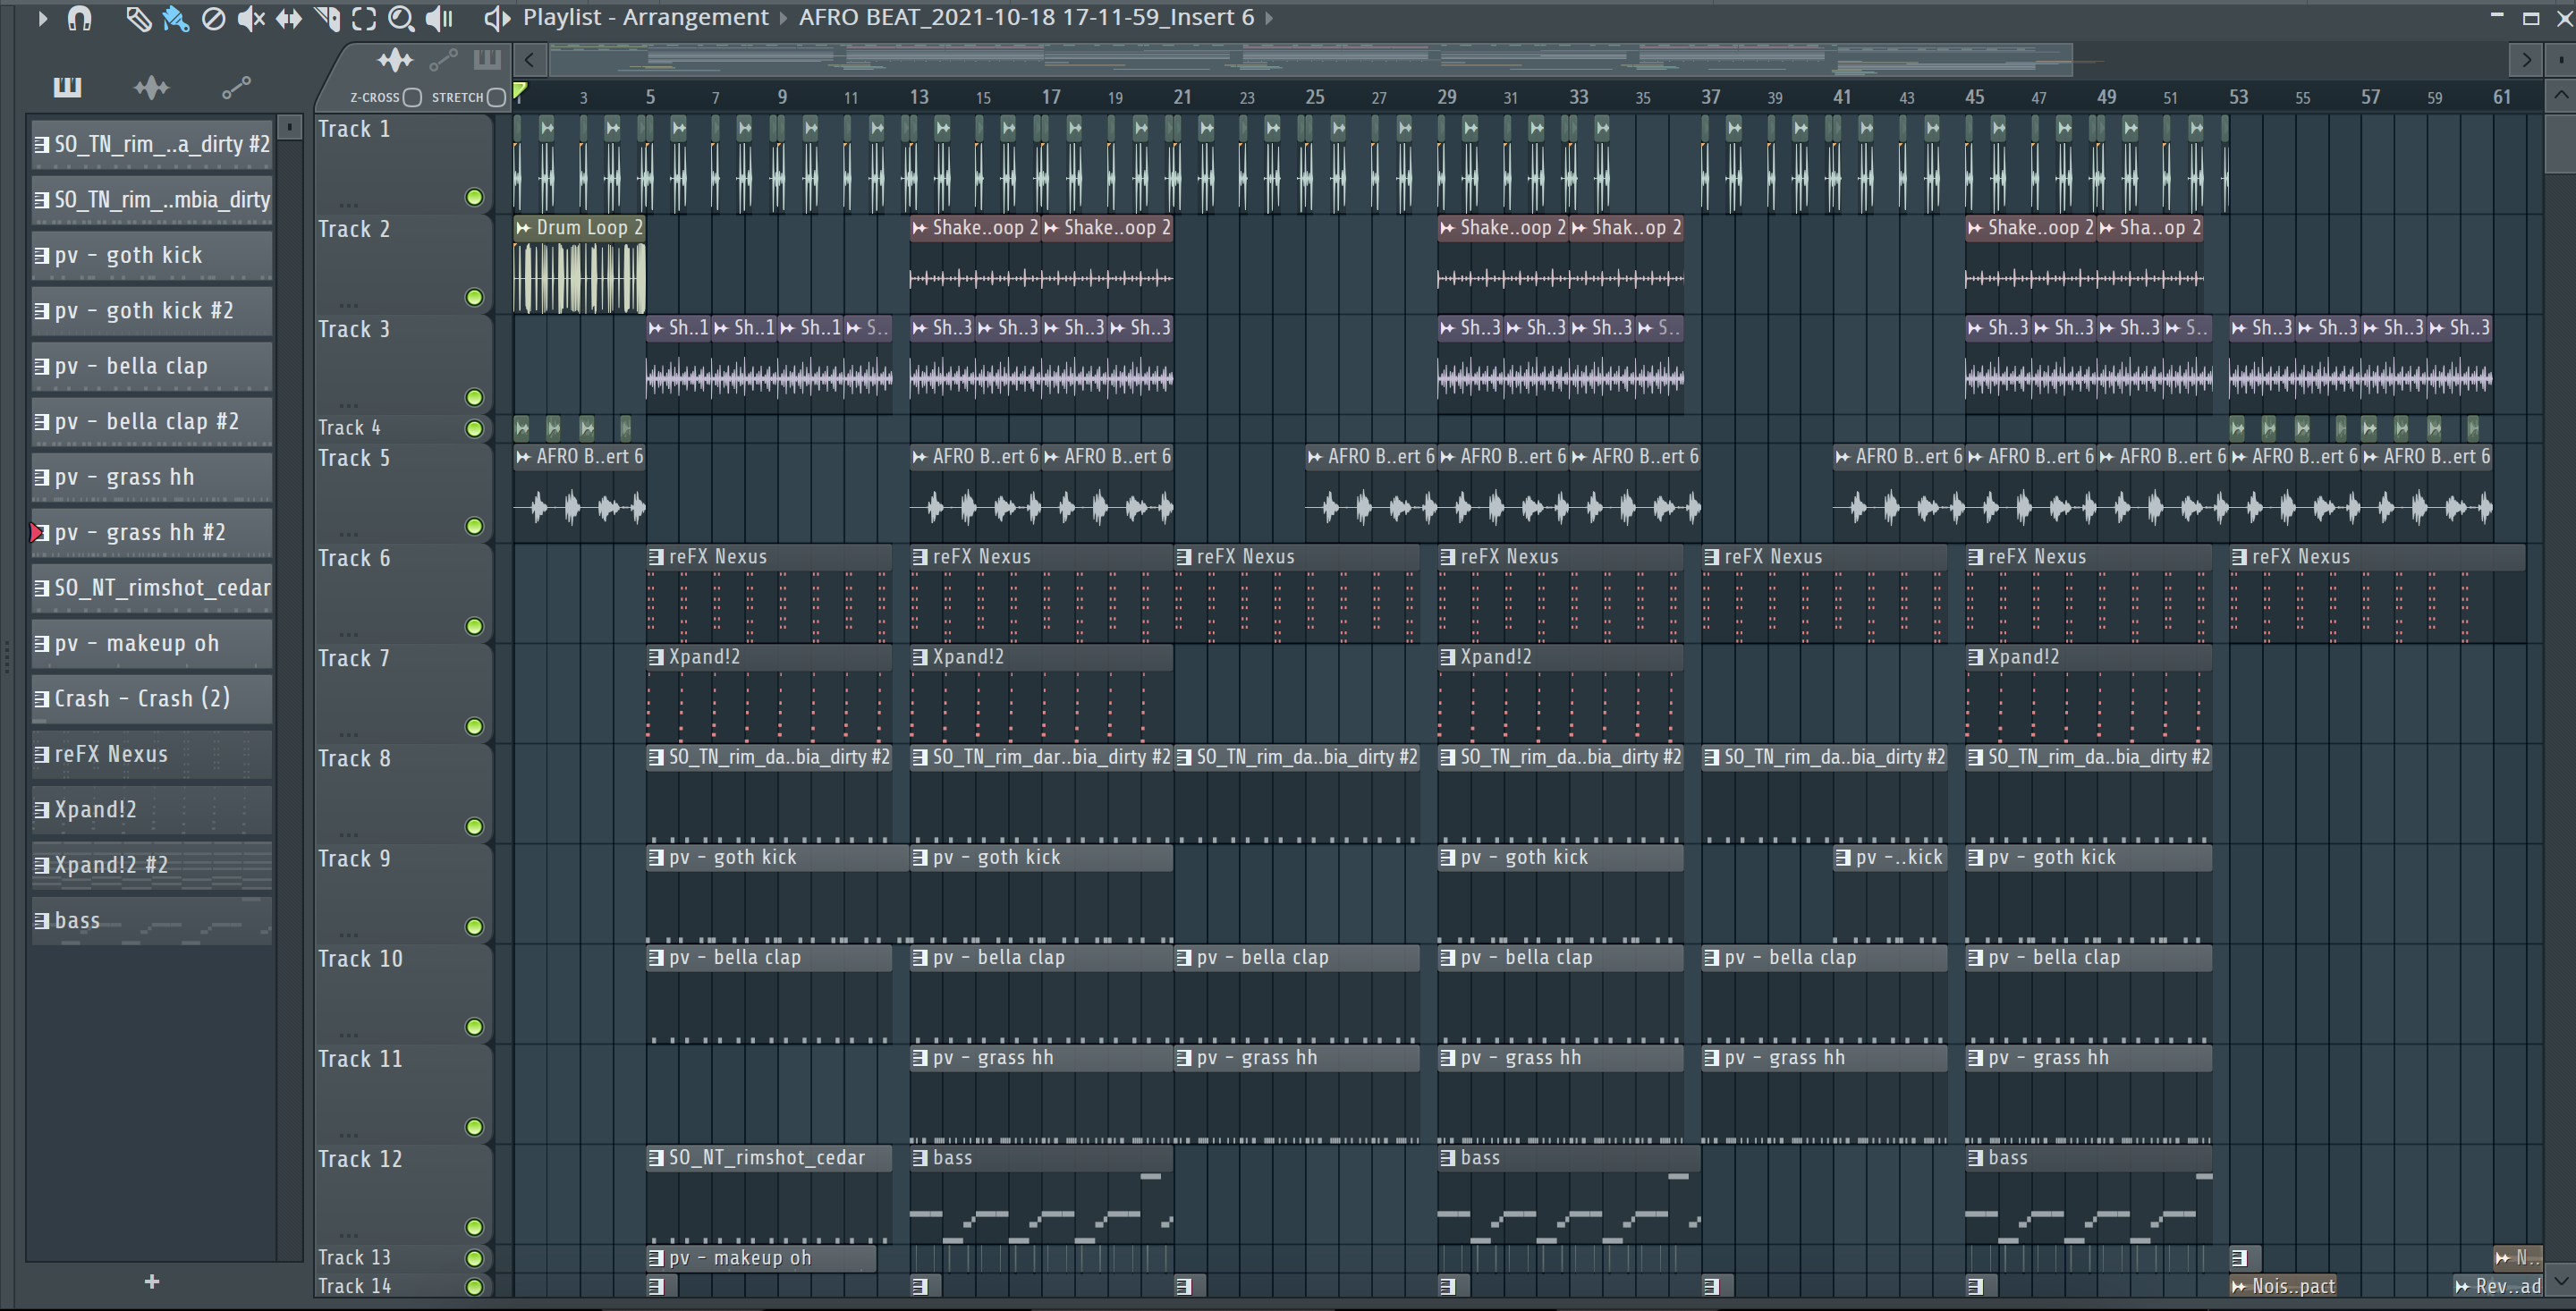Viewport: 2576px width, 1311px height.
Task: Switch clip focus to automation clips
Action: tap(443, 61)
